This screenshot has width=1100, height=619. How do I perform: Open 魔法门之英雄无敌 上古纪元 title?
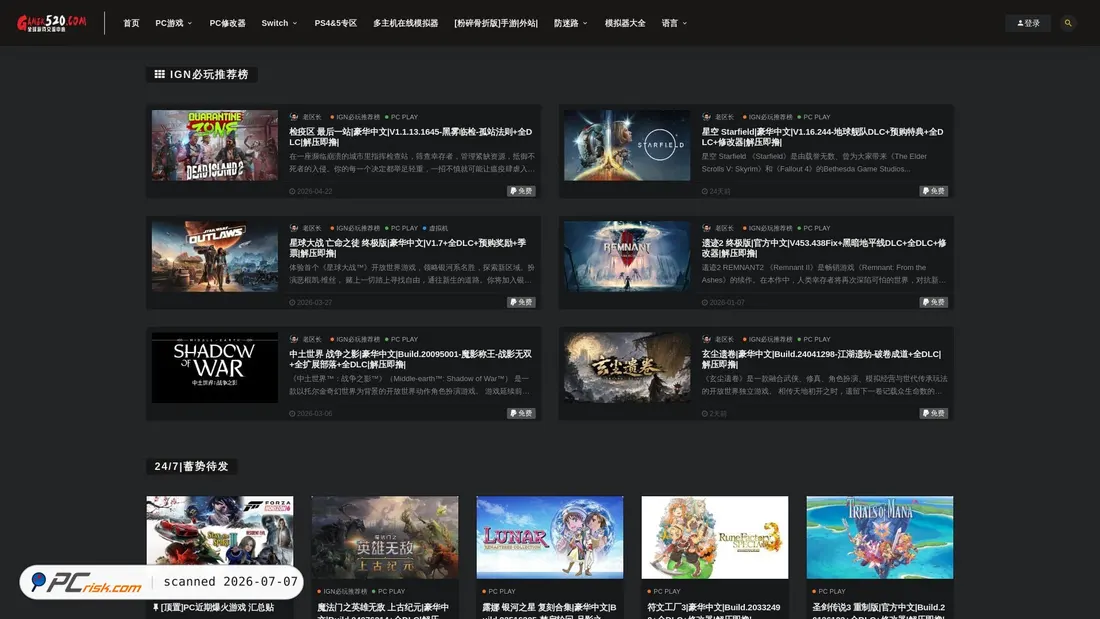(x=384, y=611)
